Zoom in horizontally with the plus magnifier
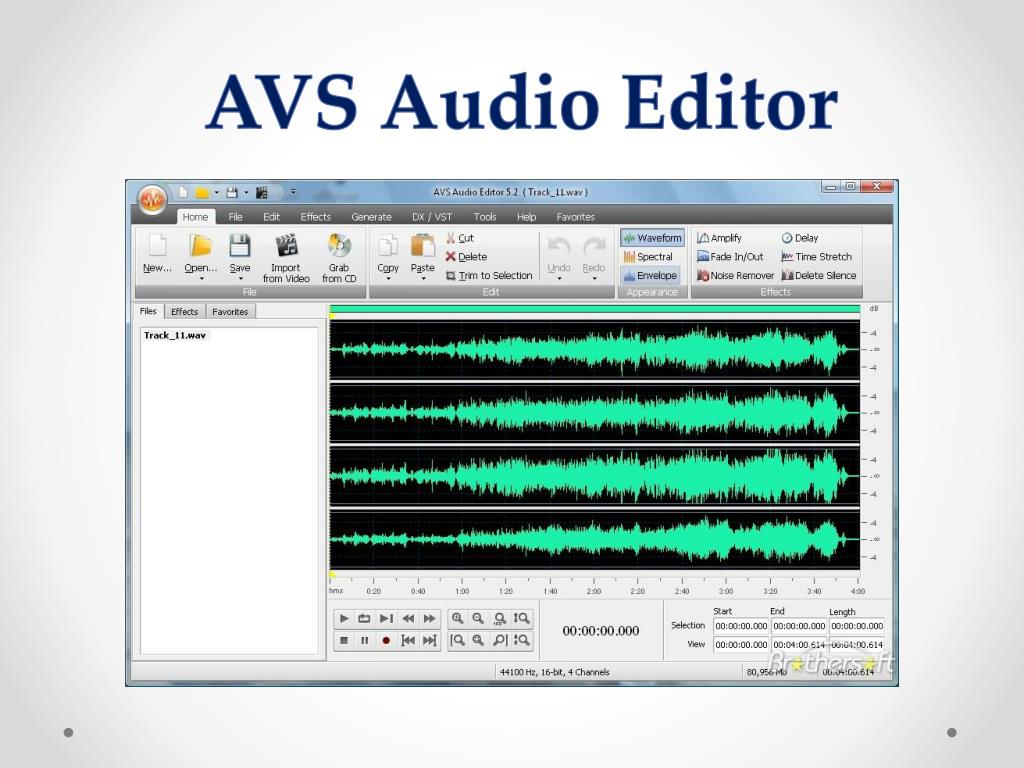 click(458, 618)
